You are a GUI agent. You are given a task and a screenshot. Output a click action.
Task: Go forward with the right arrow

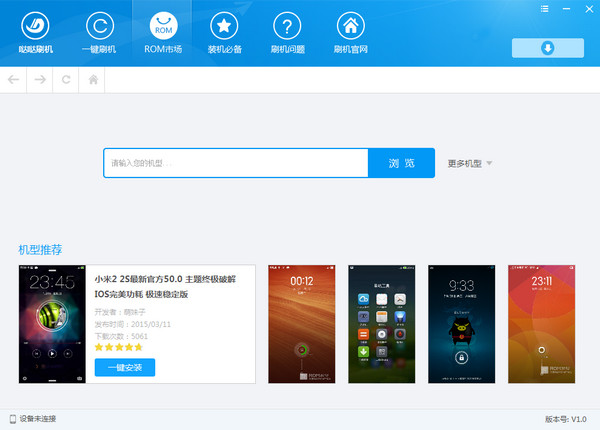click(x=40, y=80)
